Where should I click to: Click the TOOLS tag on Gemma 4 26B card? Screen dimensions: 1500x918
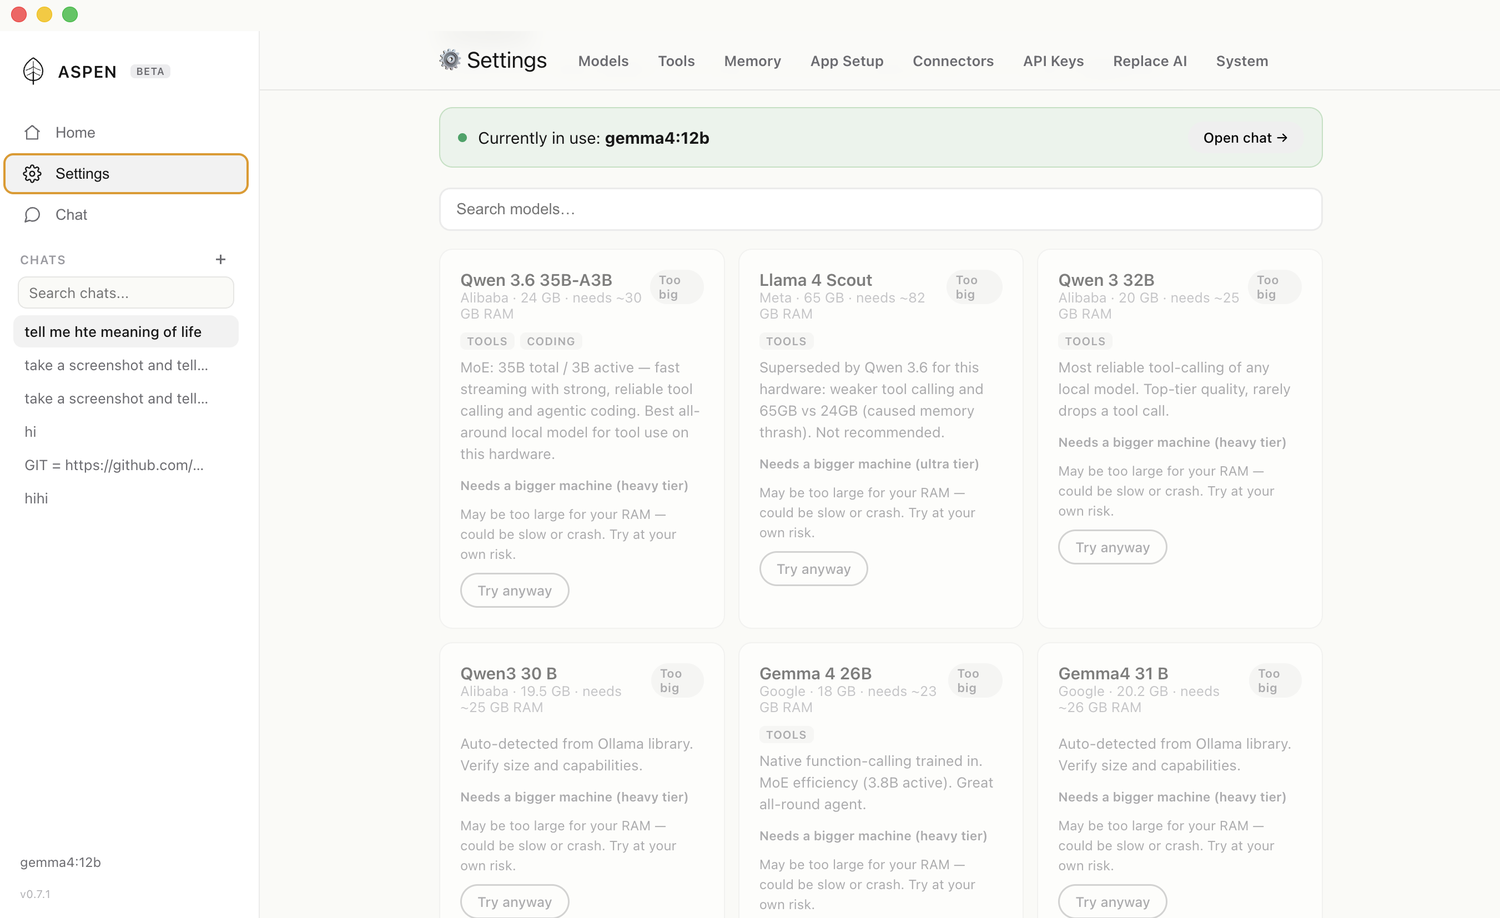[786, 735]
